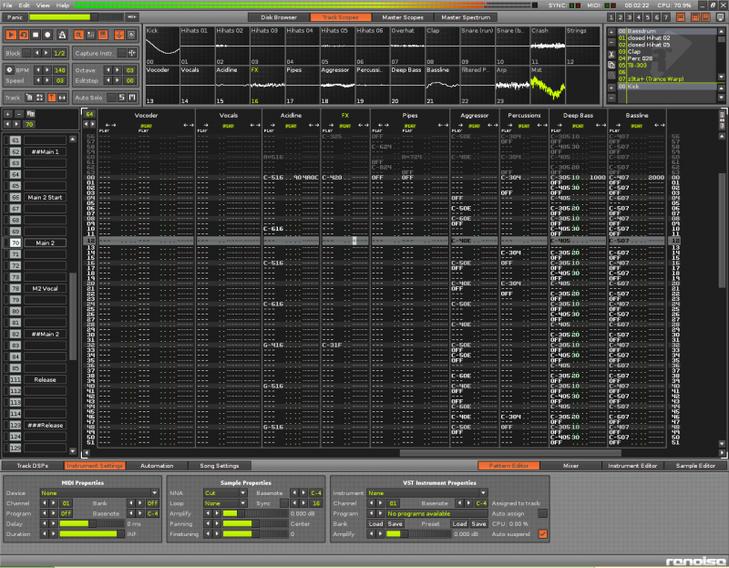Click the Panic button
This screenshot has height=568, width=729.
(x=16, y=17)
